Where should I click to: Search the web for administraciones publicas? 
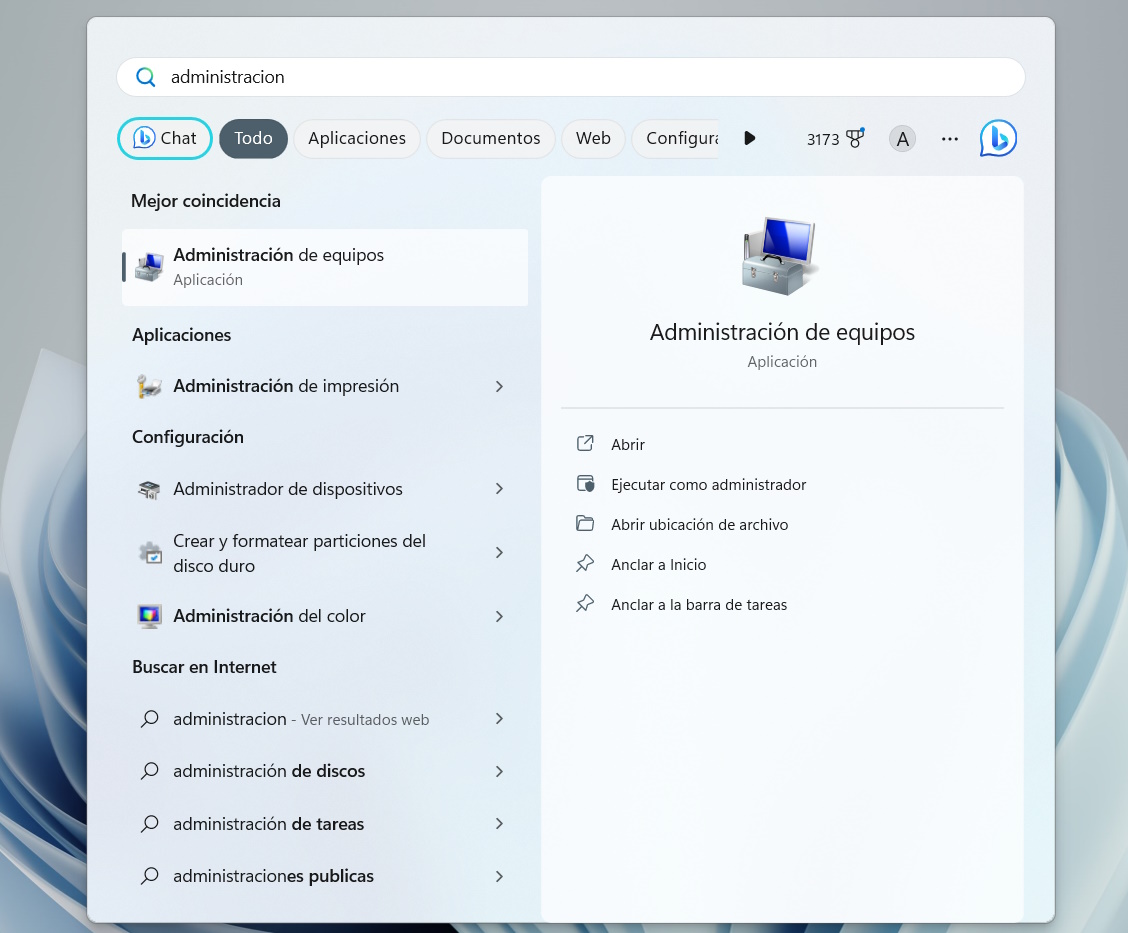[325, 876]
